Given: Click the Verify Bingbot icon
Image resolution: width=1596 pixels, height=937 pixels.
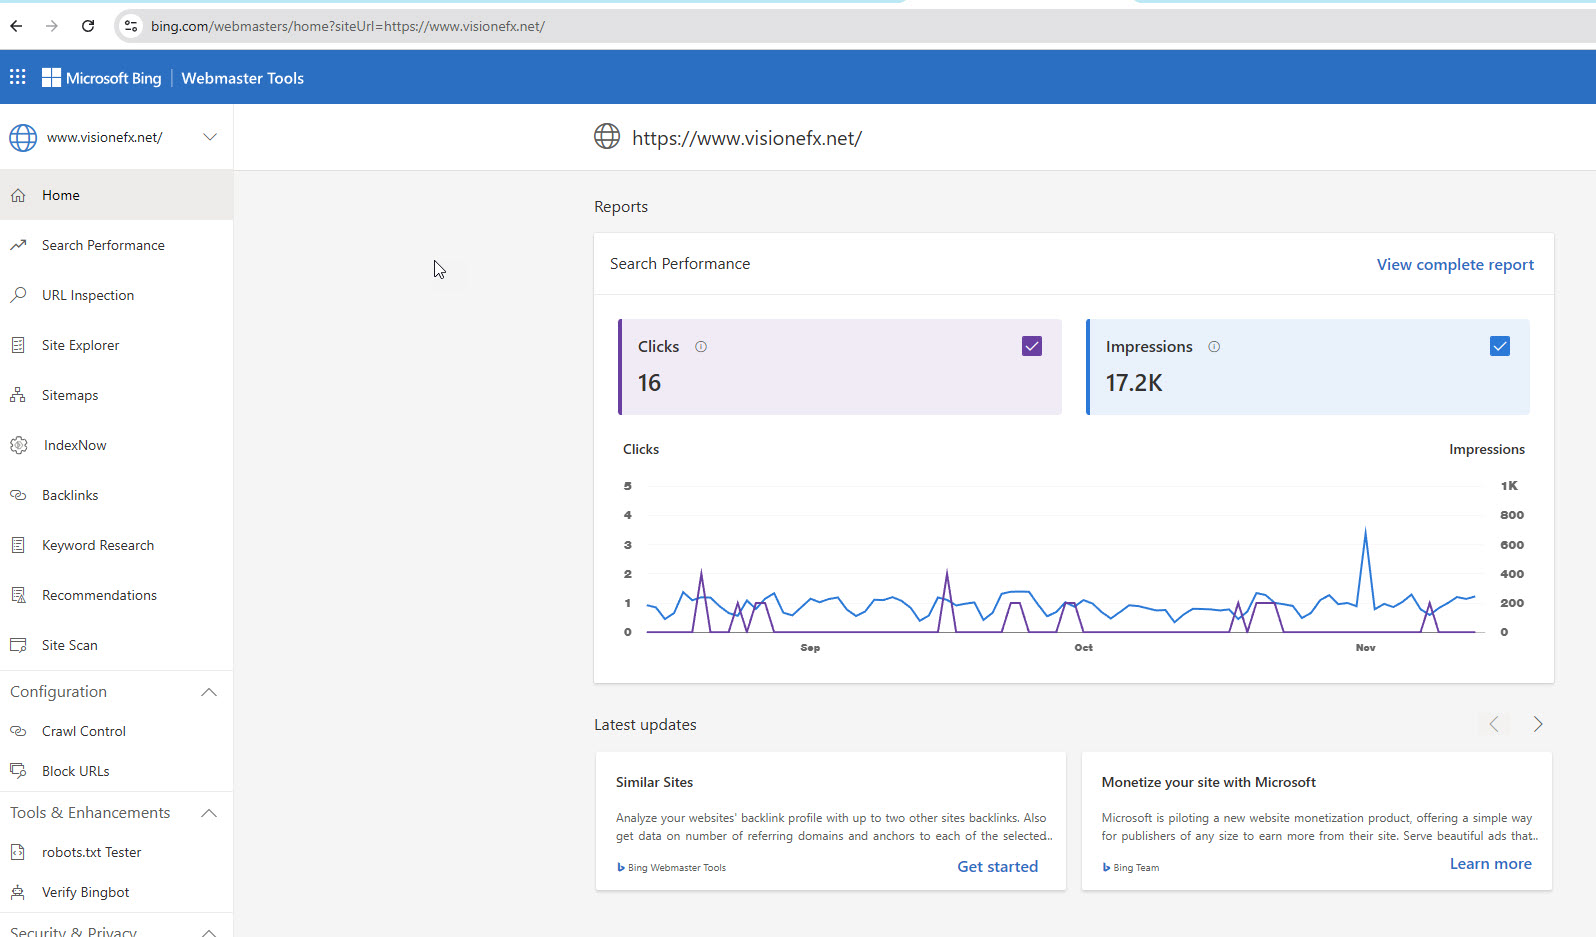Looking at the screenshot, I should click(x=18, y=892).
